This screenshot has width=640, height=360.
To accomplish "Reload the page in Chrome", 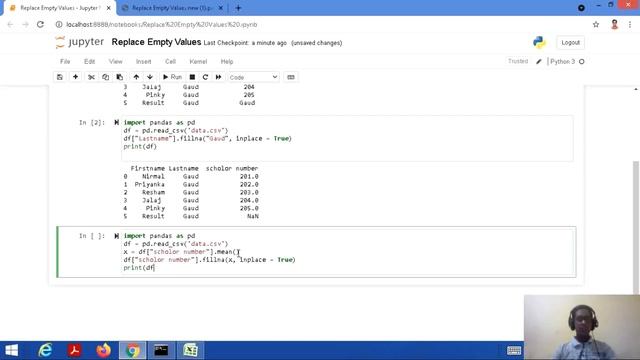I will coord(40,24).
